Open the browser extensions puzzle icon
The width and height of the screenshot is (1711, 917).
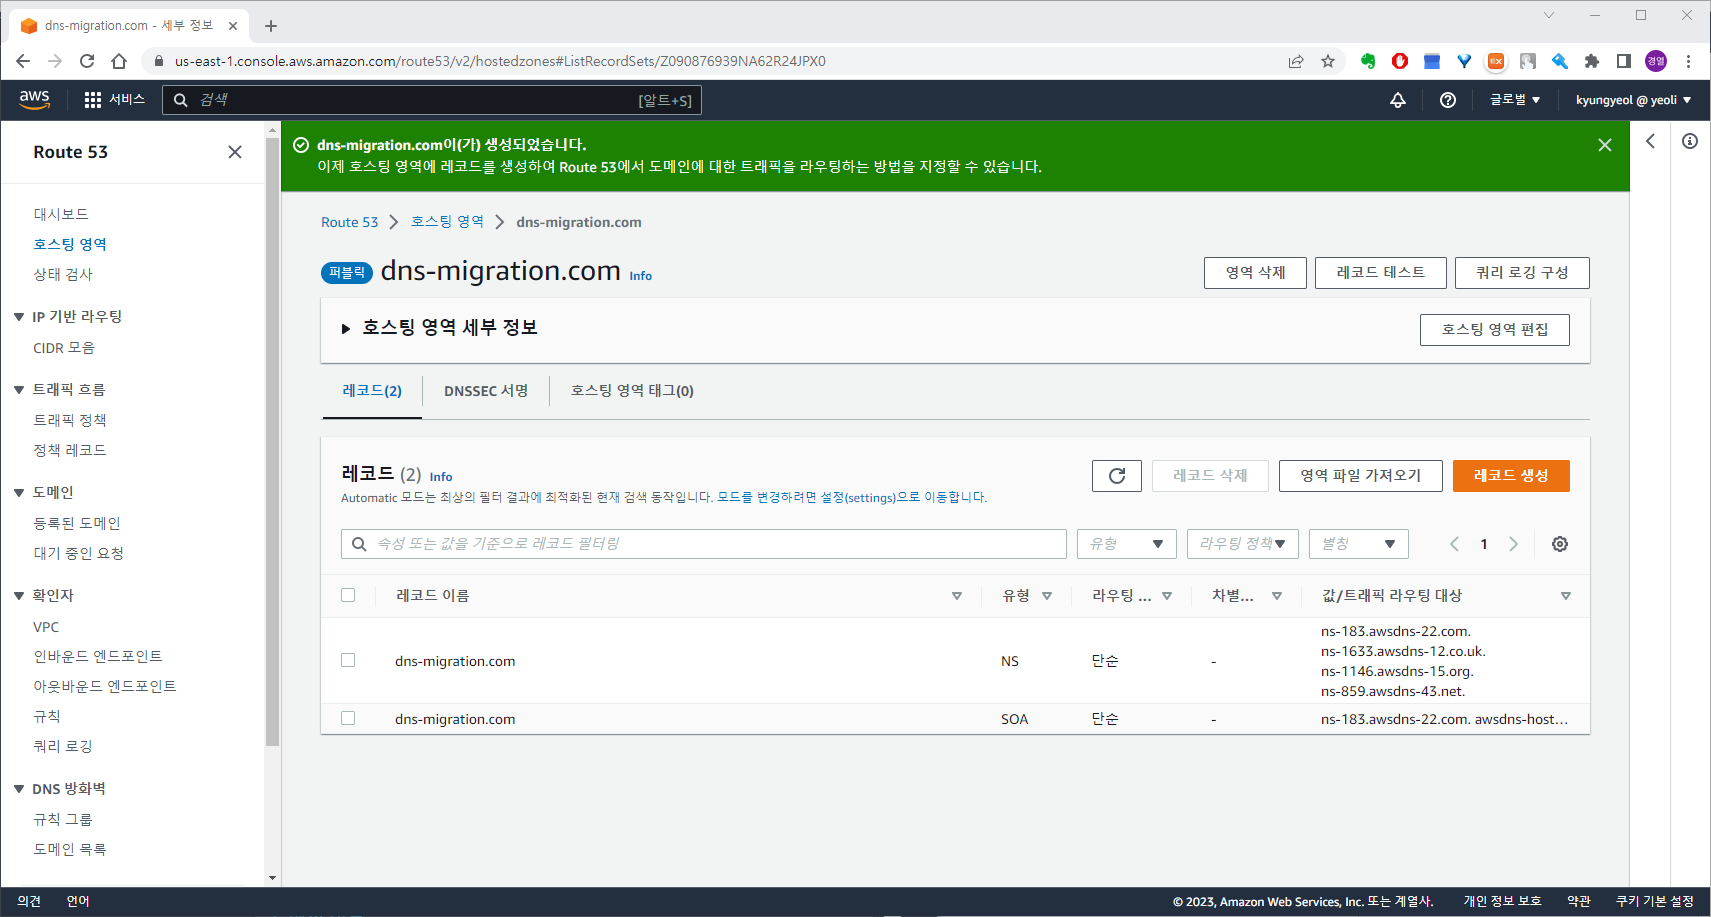[1592, 61]
